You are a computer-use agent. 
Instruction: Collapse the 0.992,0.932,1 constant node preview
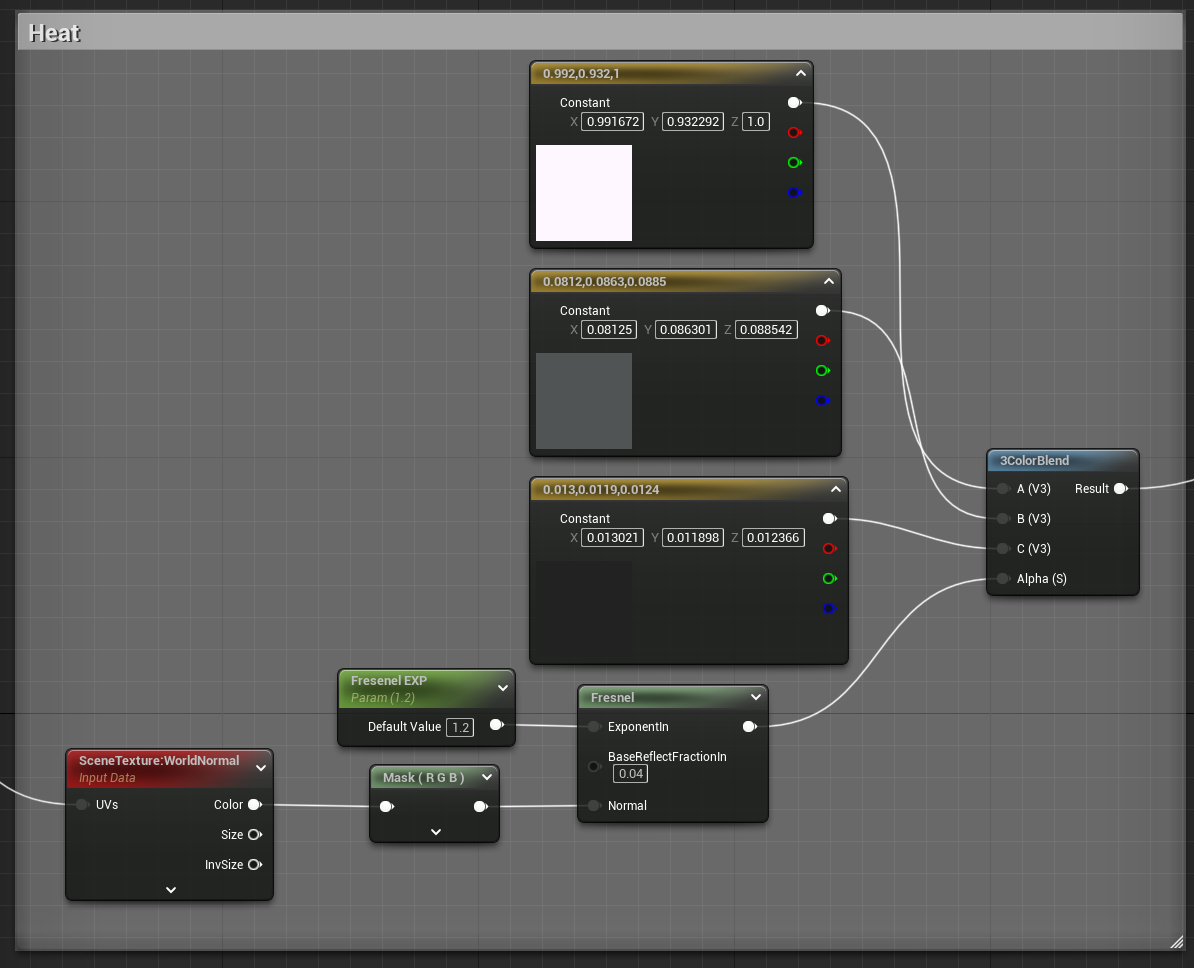[800, 73]
